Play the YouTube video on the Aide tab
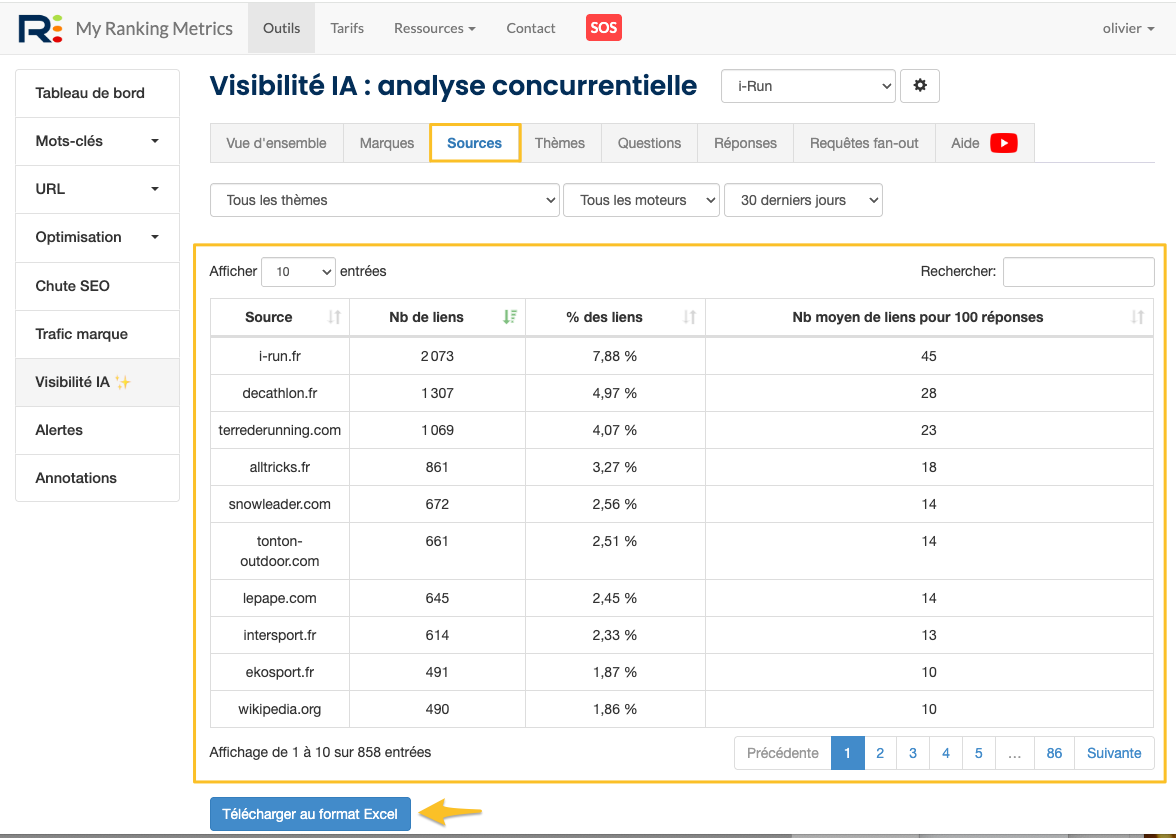This screenshot has width=1176, height=838. click(1005, 143)
